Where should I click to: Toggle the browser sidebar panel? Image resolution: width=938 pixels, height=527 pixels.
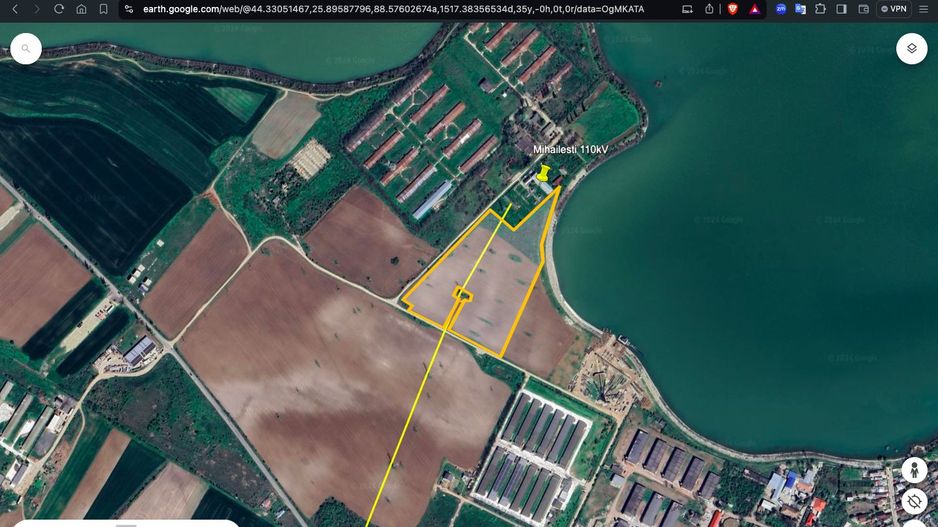(x=841, y=9)
